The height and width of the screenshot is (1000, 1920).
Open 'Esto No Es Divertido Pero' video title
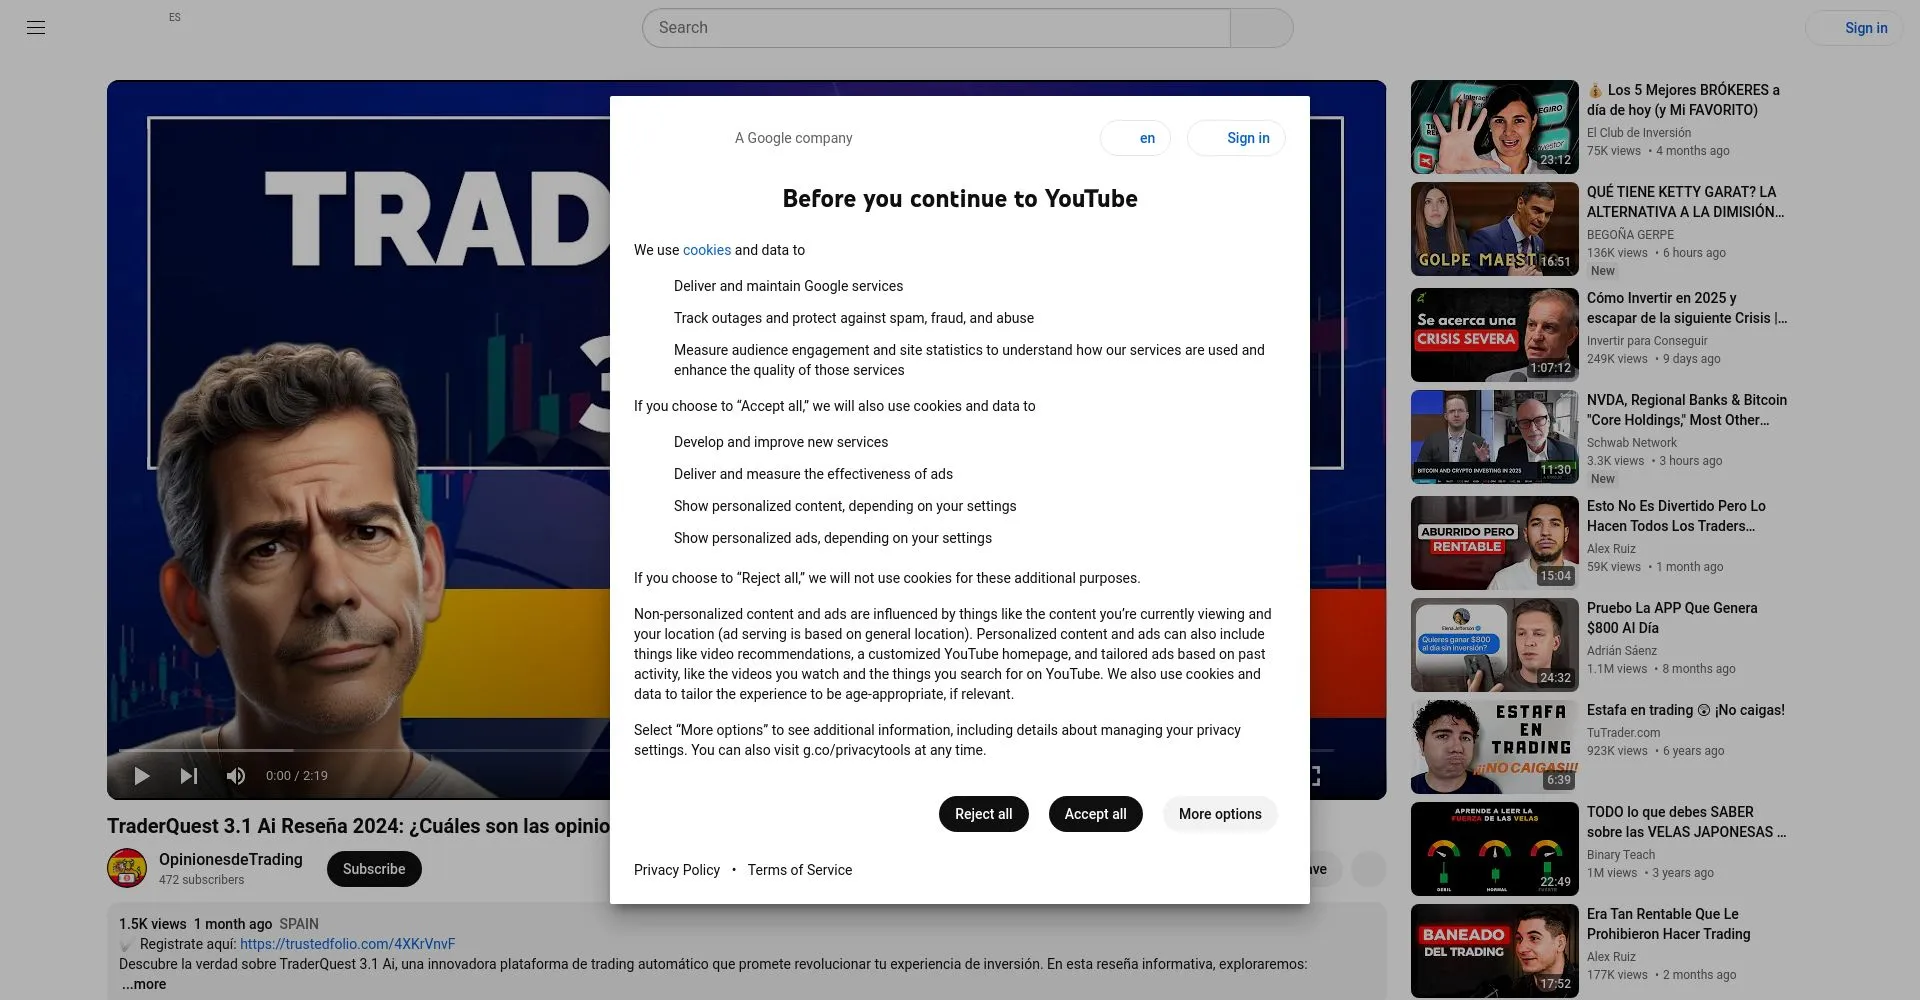1676,516
